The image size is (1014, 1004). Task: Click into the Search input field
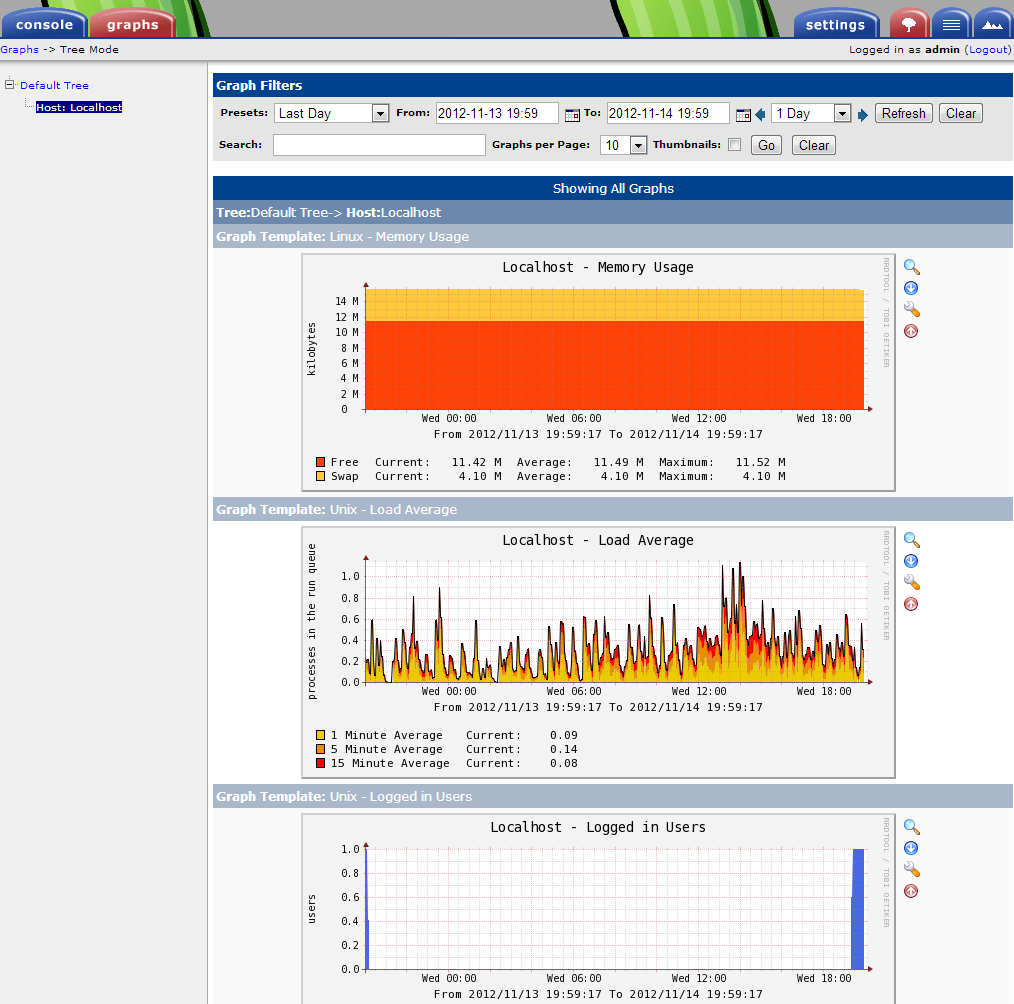pos(379,145)
